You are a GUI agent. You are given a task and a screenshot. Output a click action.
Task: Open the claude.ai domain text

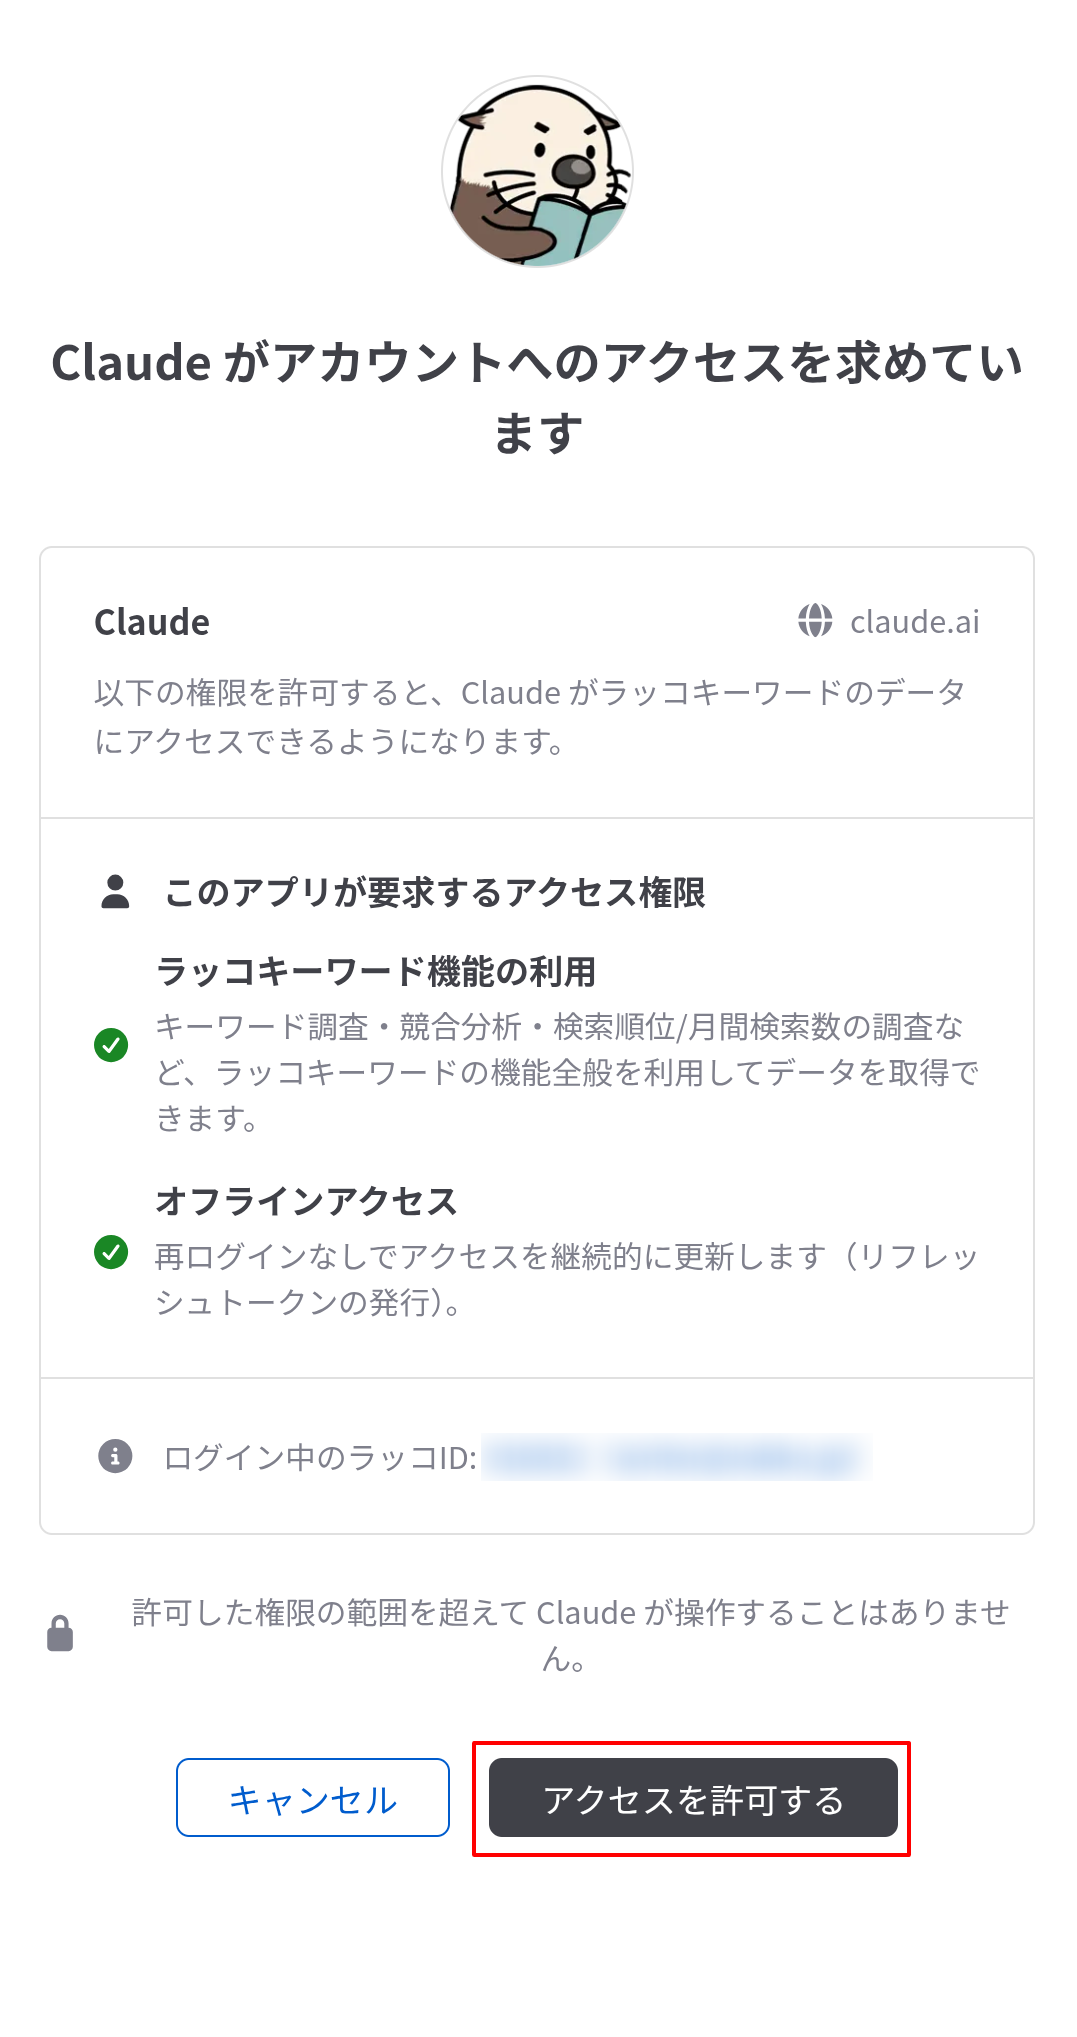click(915, 622)
